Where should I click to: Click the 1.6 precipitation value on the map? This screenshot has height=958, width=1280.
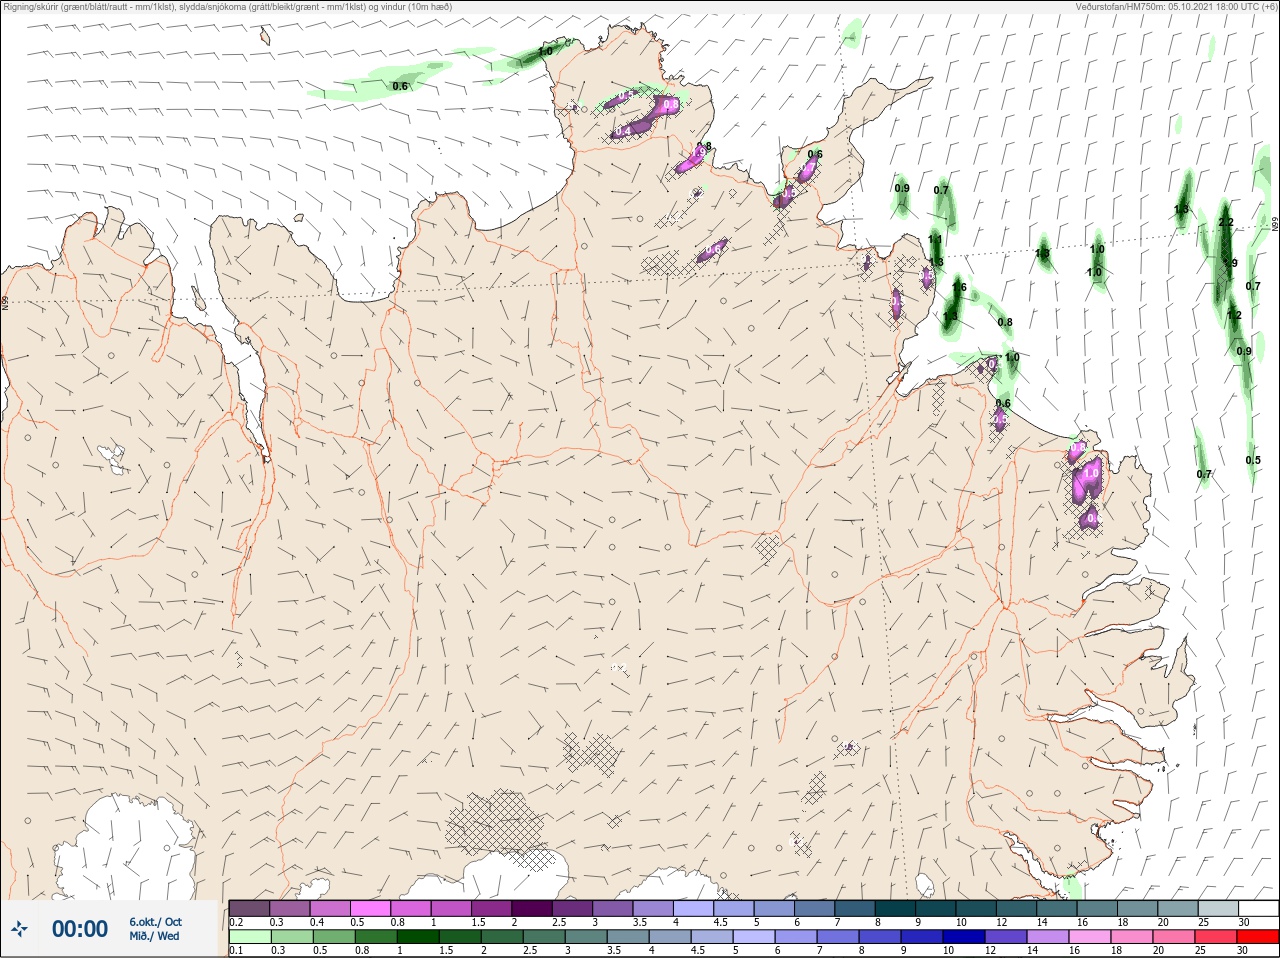point(960,288)
